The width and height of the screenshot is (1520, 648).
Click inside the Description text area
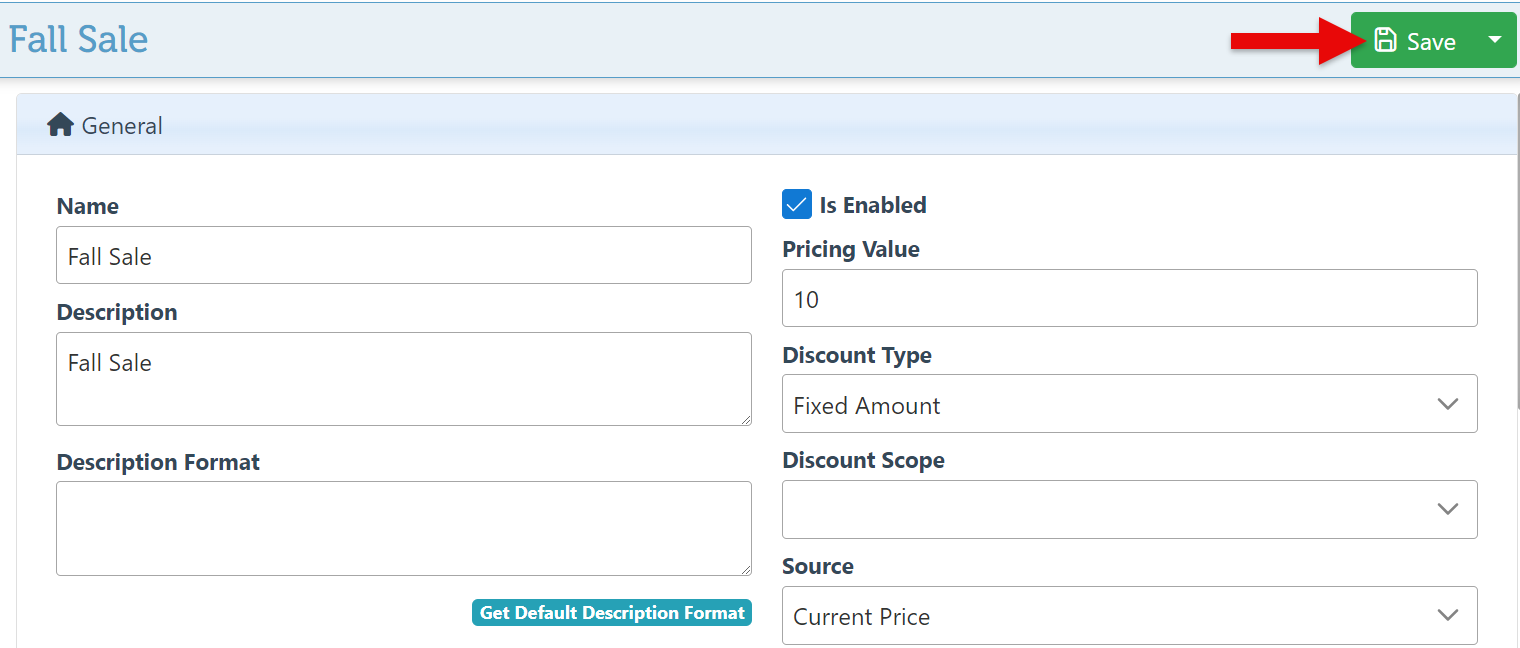pyautogui.click(x=403, y=378)
